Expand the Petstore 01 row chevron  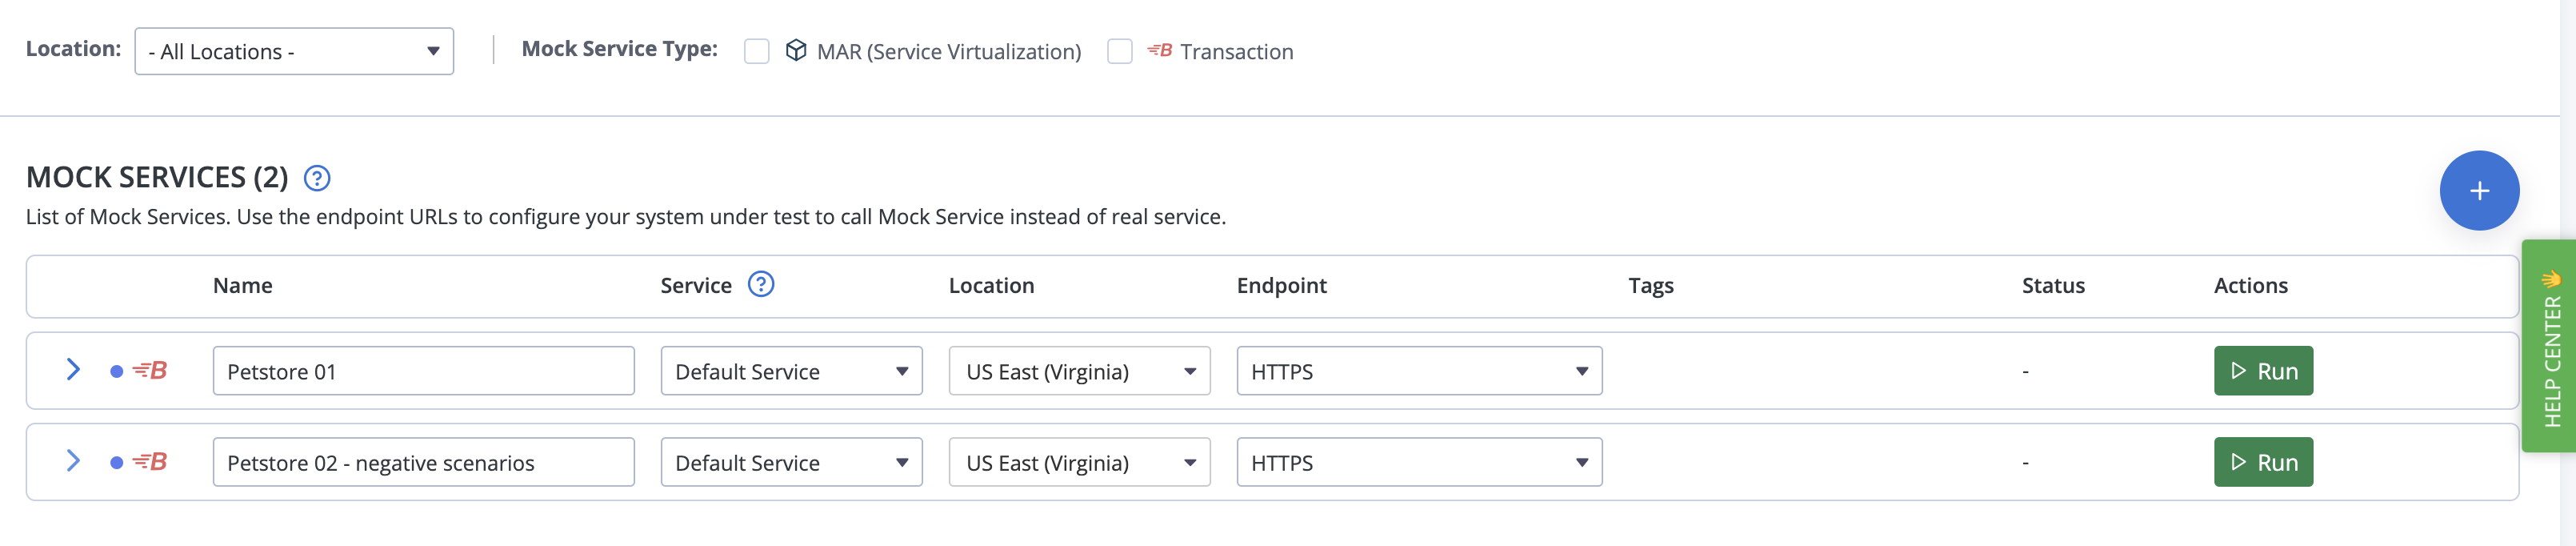(x=73, y=370)
